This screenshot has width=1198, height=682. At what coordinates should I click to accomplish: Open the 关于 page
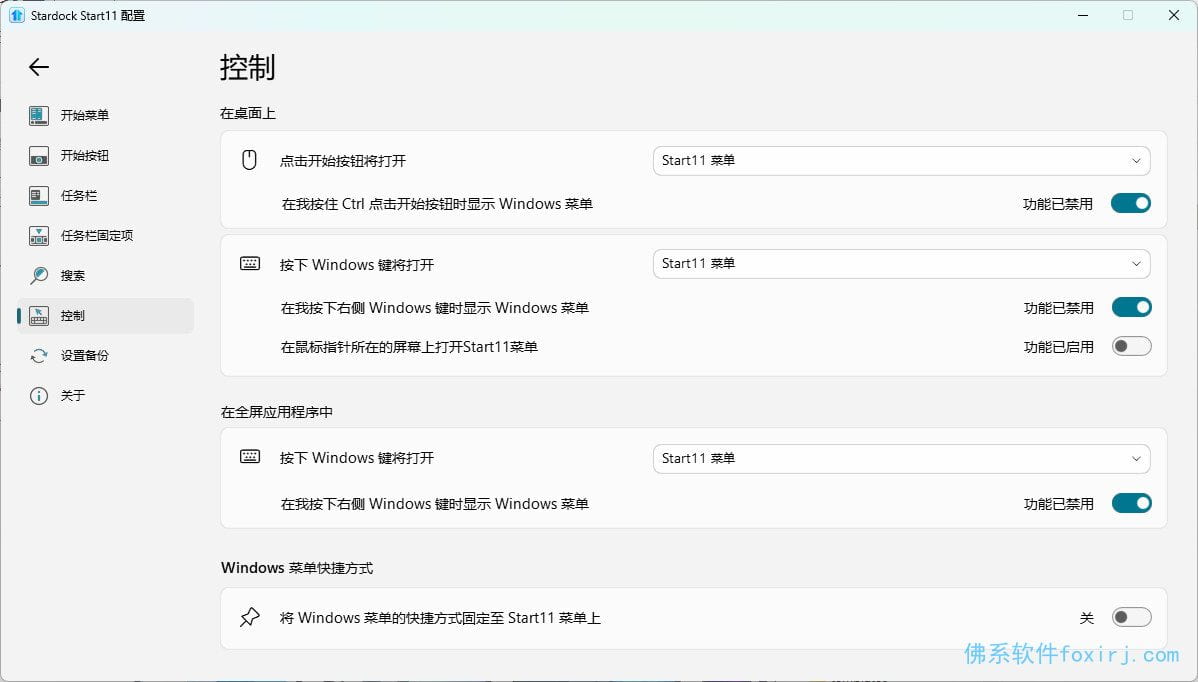tap(105, 396)
